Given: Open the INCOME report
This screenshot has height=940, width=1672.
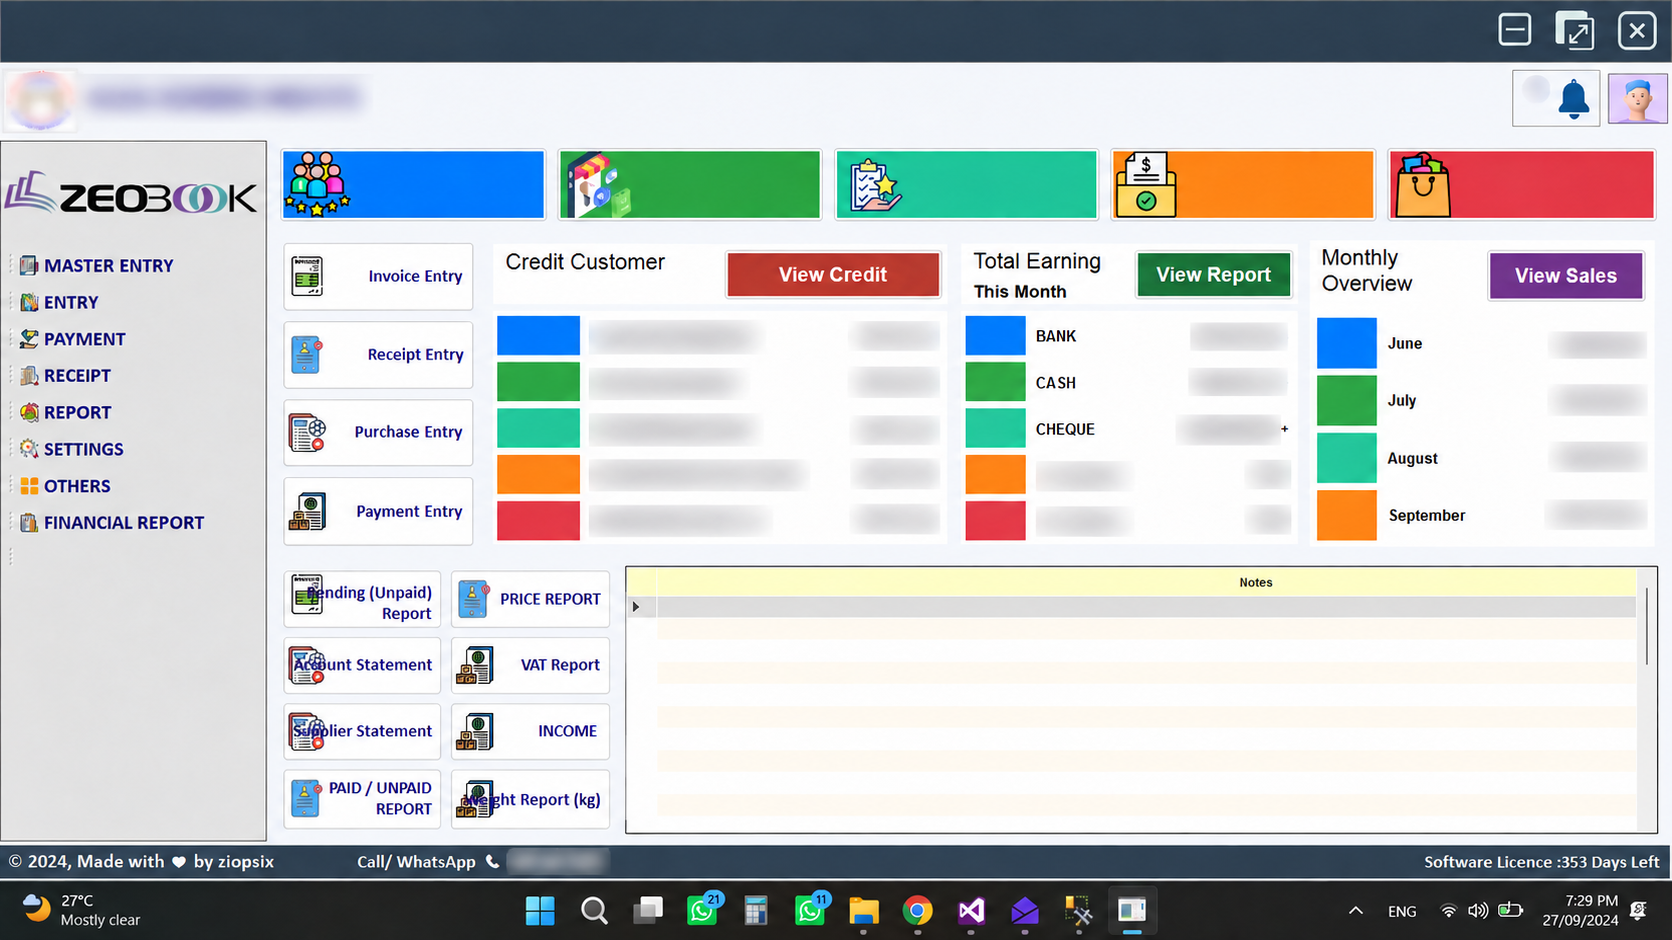Looking at the screenshot, I should pyautogui.click(x=530, y=731).
